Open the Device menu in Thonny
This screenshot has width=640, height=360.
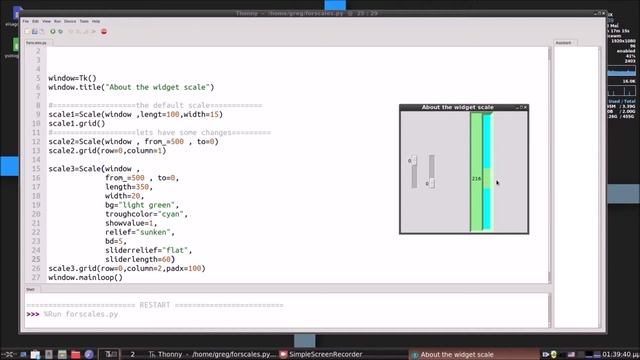(x=70, y=21)
